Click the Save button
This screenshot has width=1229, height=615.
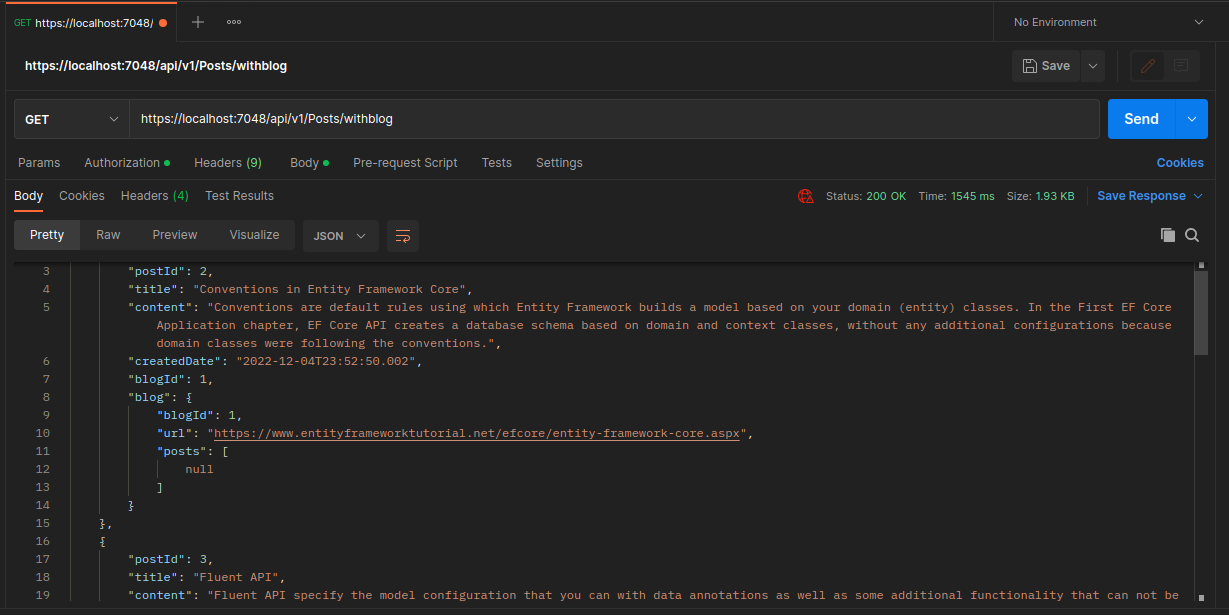(x=1046, y=66)
